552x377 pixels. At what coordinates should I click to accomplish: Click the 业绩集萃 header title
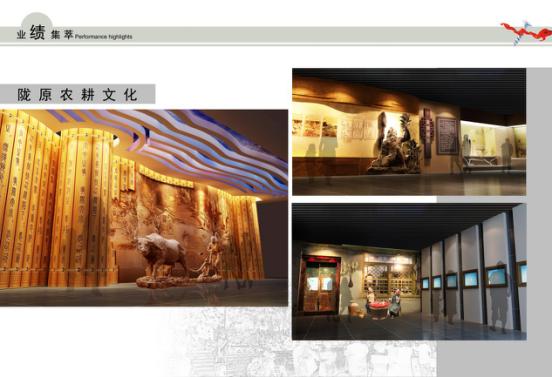pyautogui.click(x=45, y=34)
